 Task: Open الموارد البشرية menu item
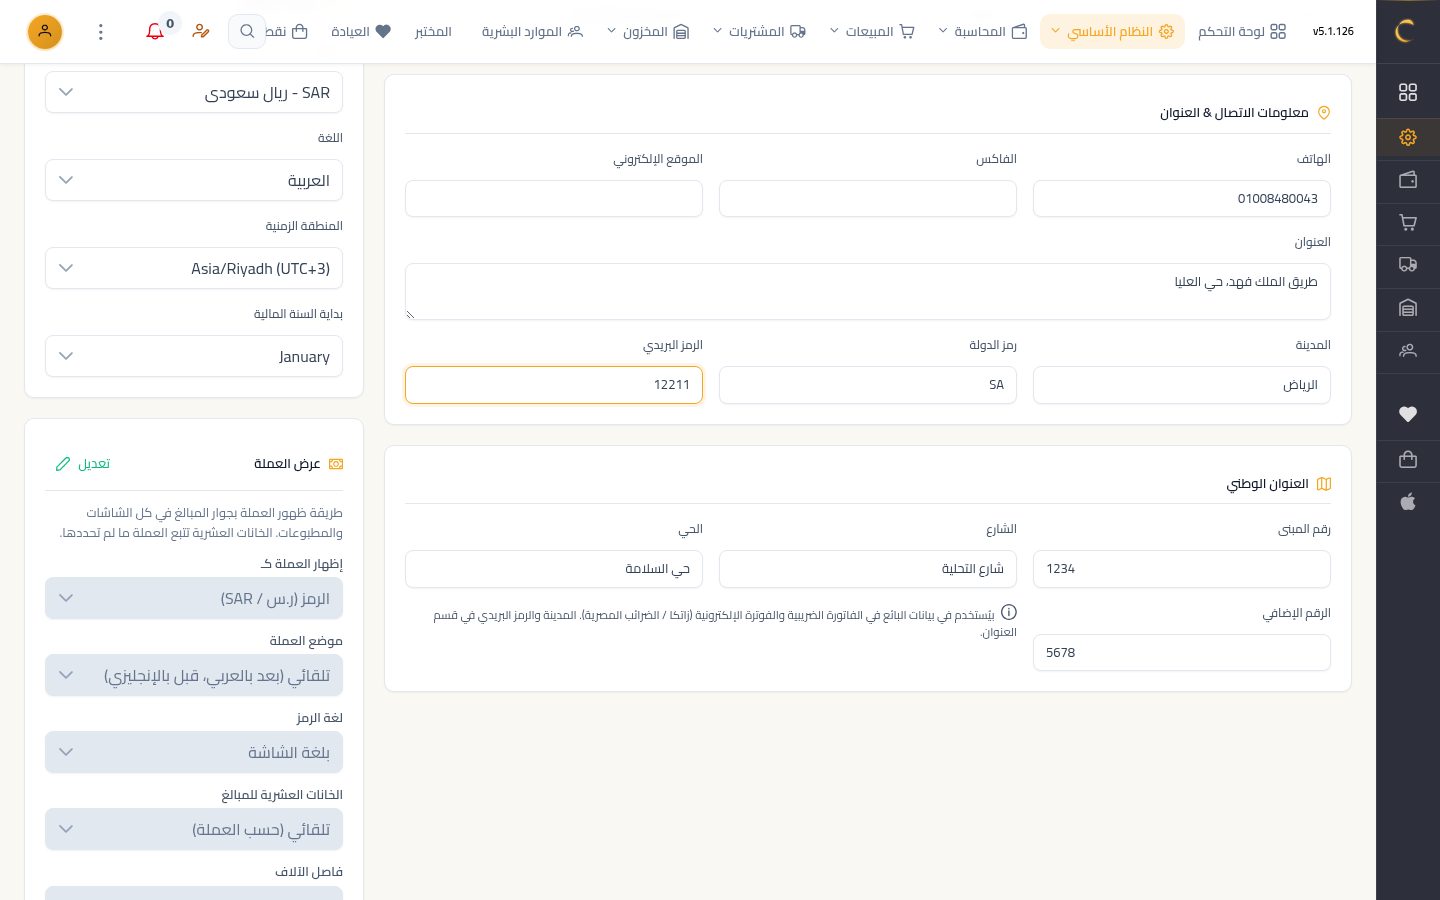[532, 32]
